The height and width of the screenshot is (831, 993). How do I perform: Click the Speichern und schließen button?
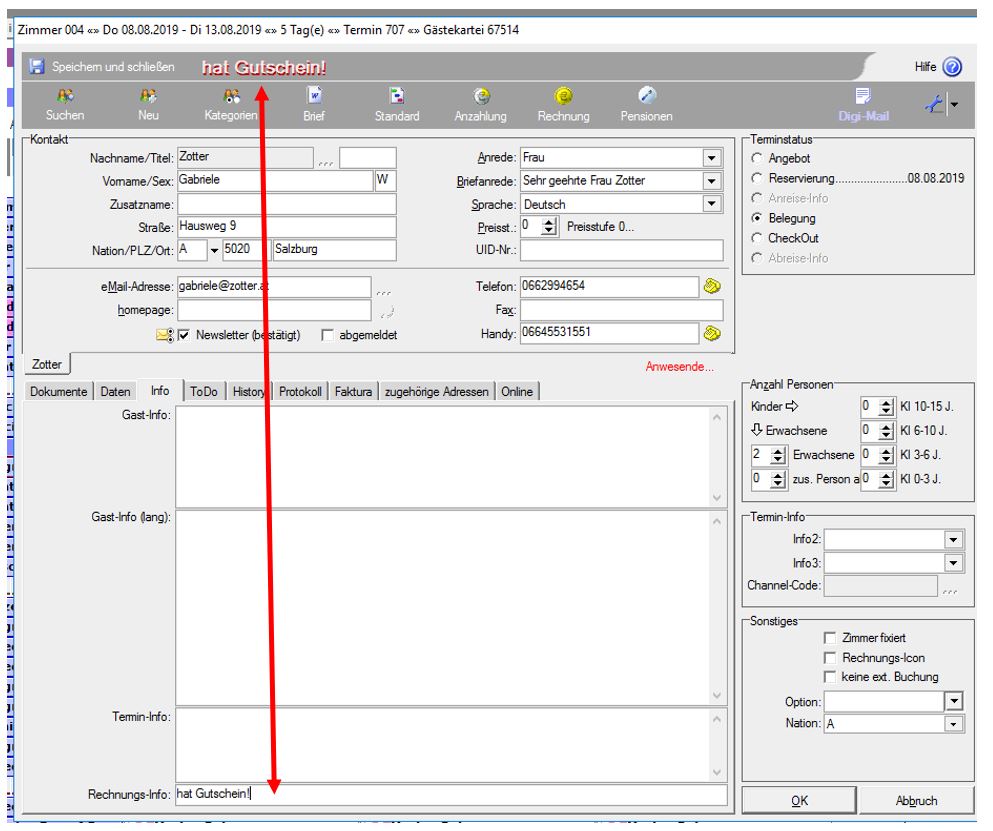pyautogui.click(x=103, y=67)
